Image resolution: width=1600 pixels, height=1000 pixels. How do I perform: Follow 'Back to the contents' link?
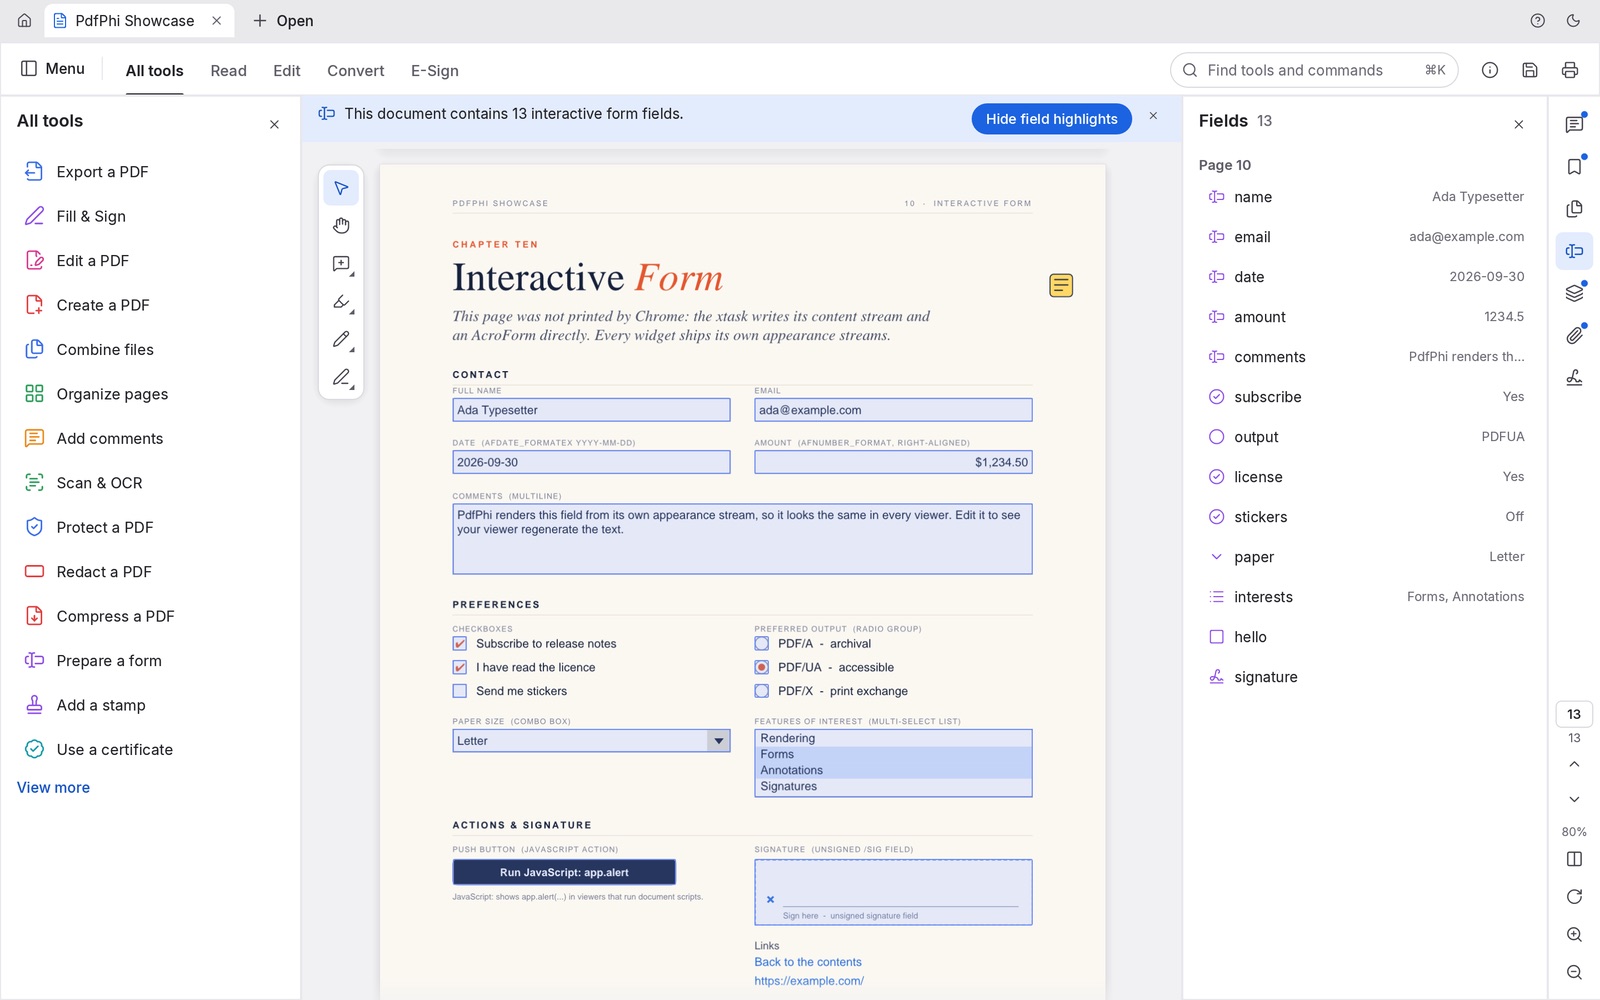pos(808,962)
